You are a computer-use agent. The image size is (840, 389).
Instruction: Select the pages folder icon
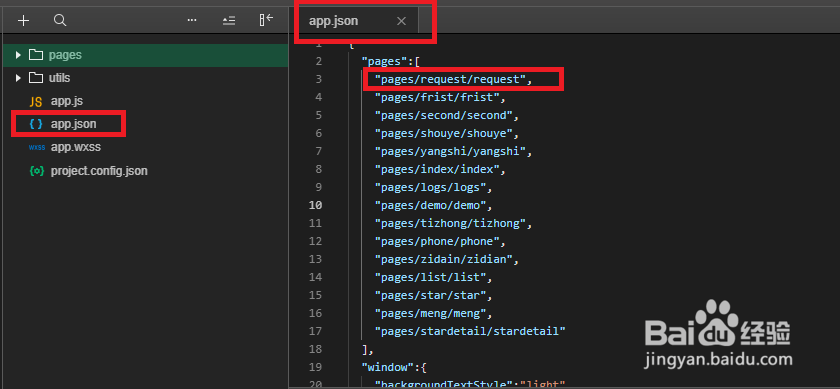point(36,55)
